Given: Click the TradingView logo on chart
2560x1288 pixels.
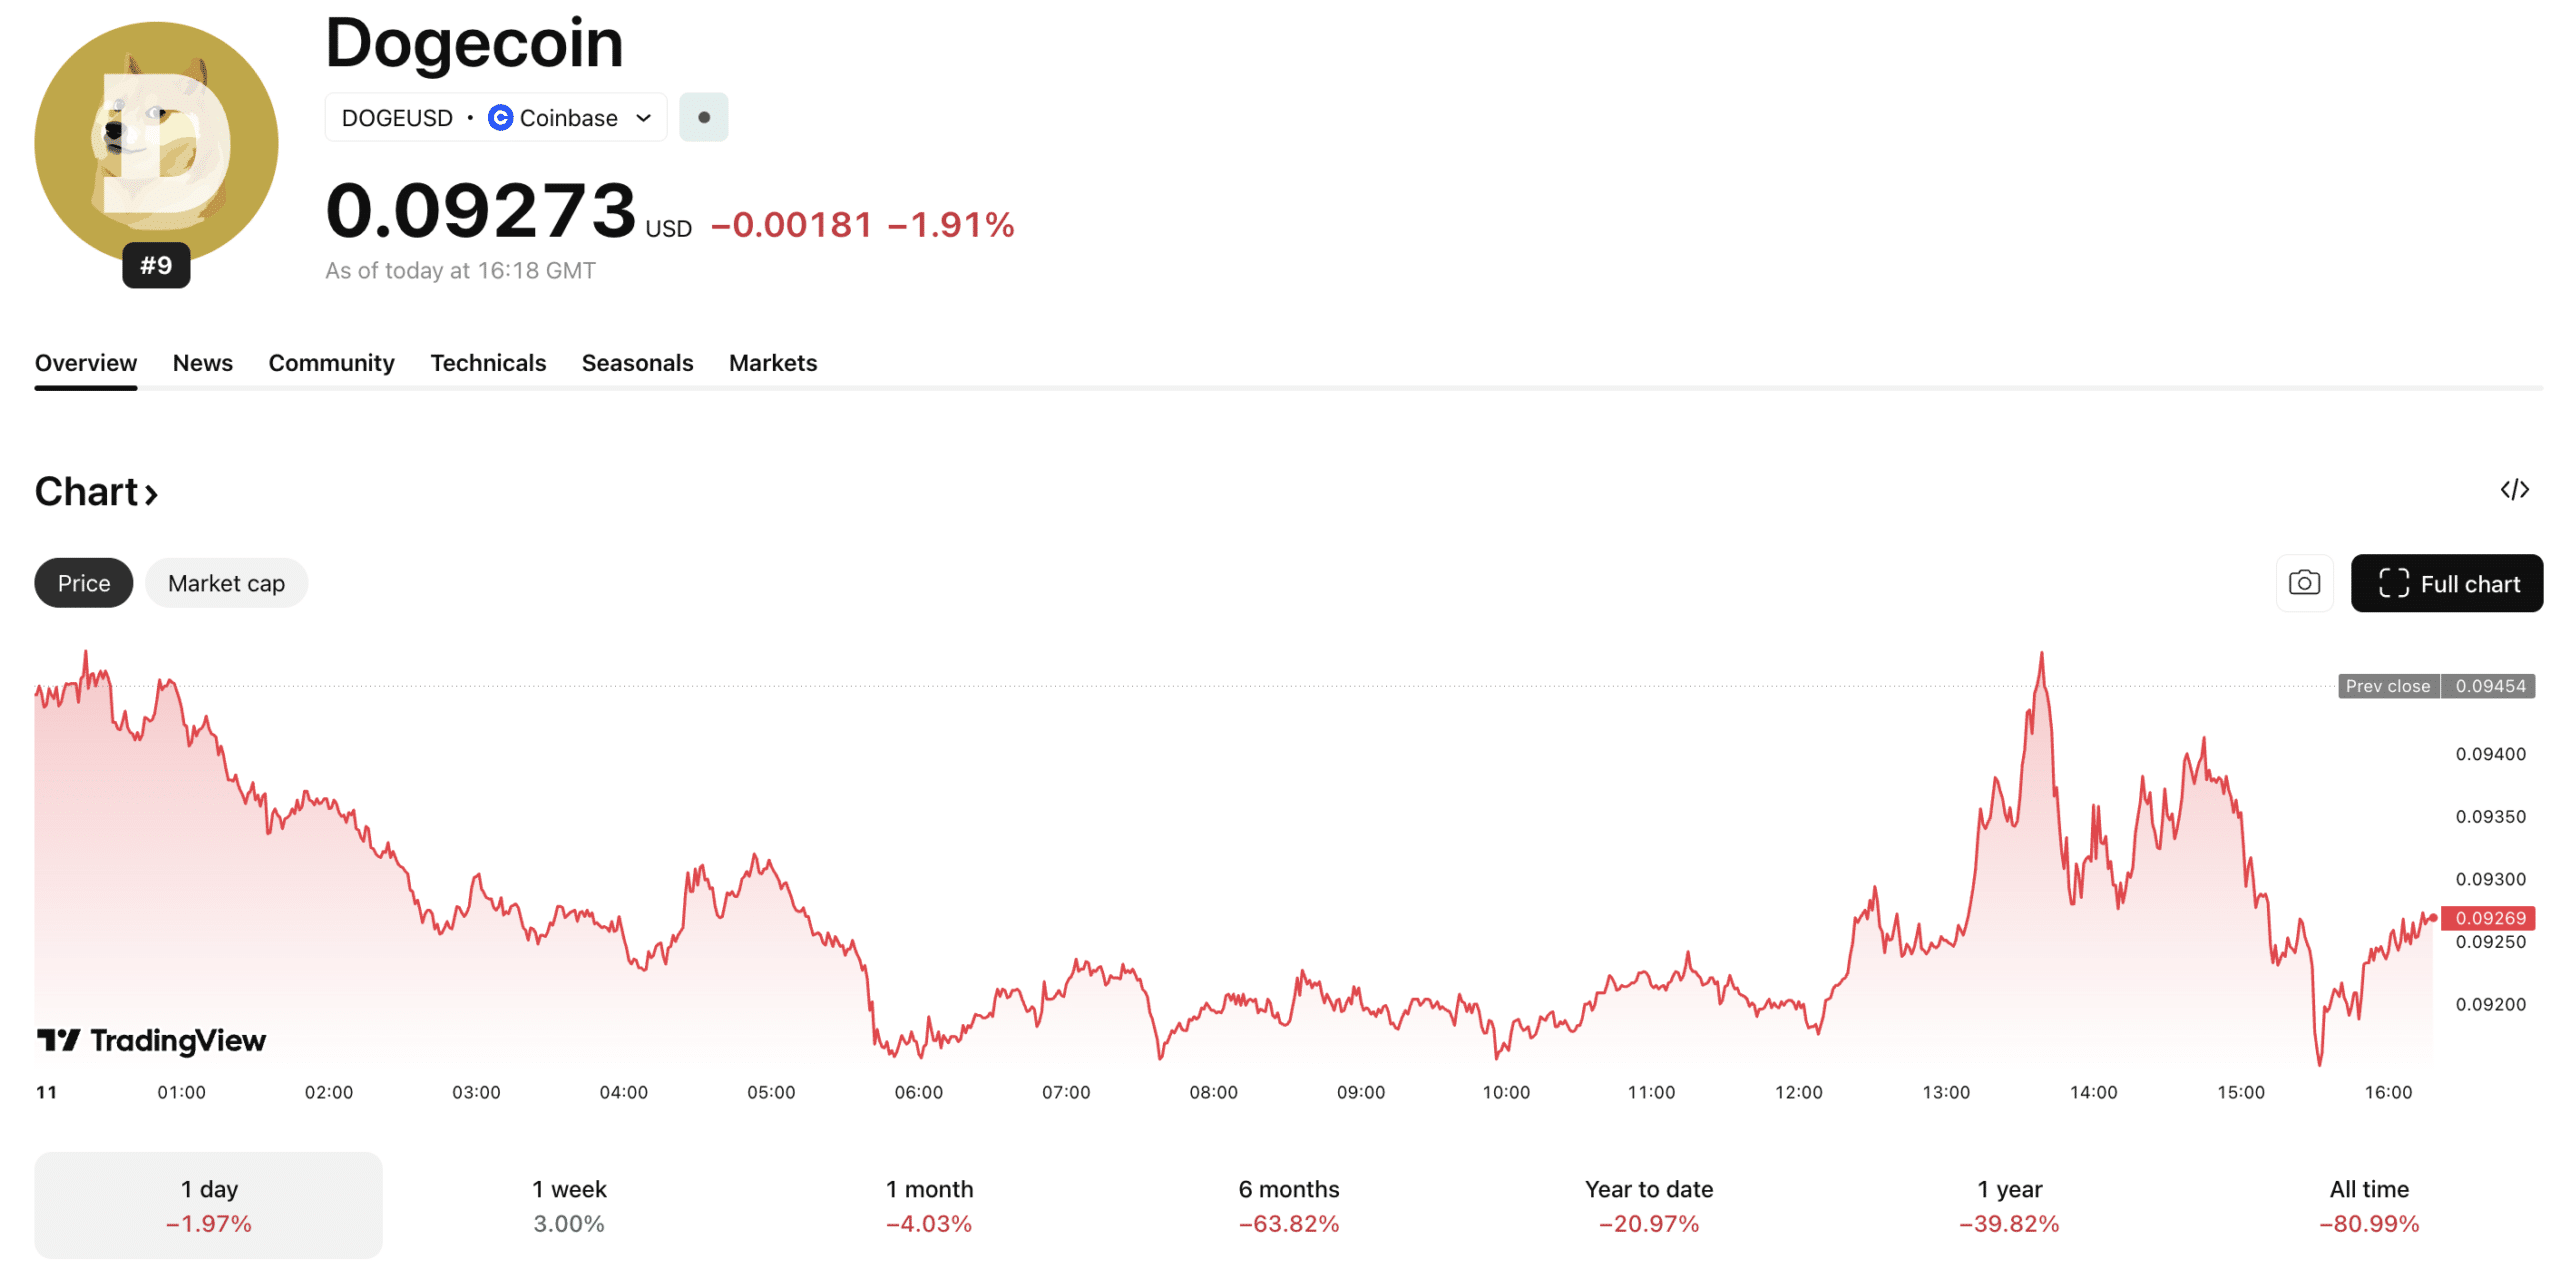Looking at the screenshot, I should [x=152, y=1041].
